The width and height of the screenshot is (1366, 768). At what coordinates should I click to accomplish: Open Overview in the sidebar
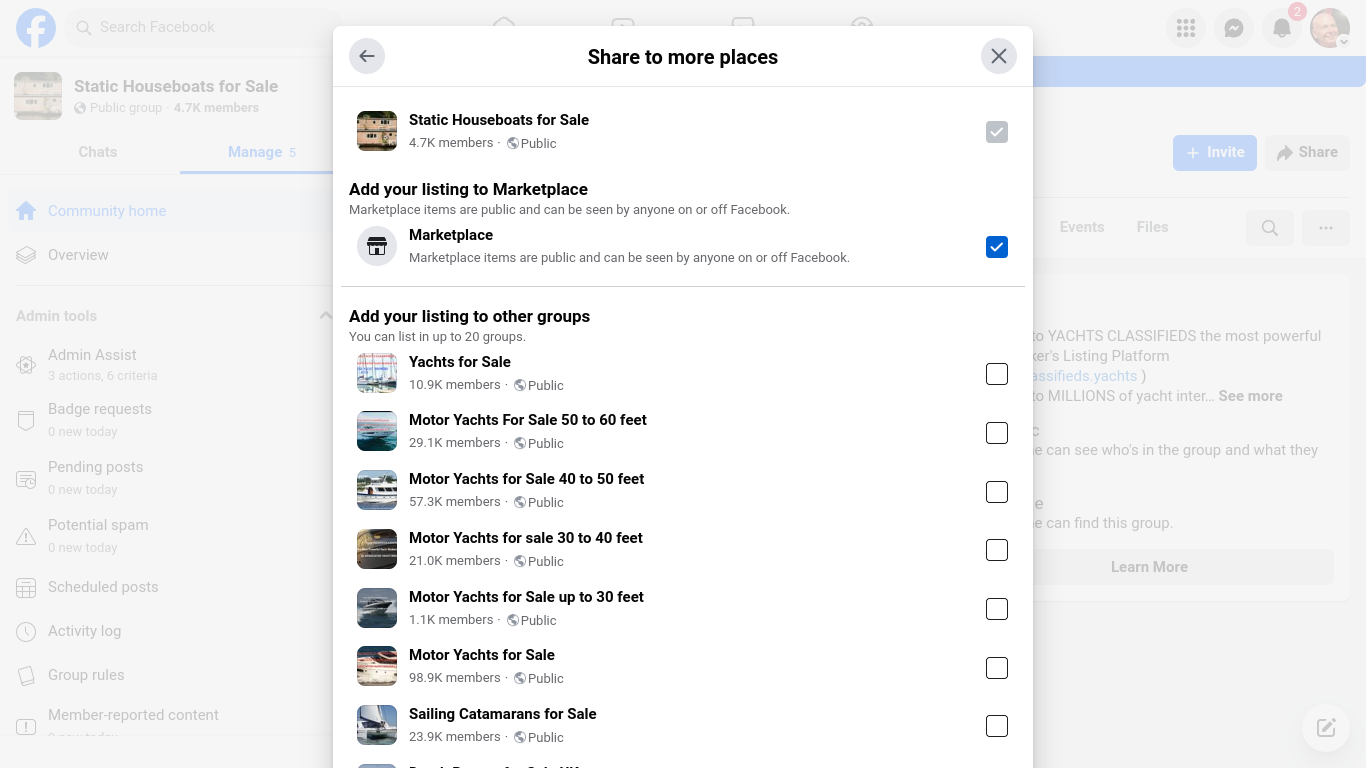coord(170,255)
